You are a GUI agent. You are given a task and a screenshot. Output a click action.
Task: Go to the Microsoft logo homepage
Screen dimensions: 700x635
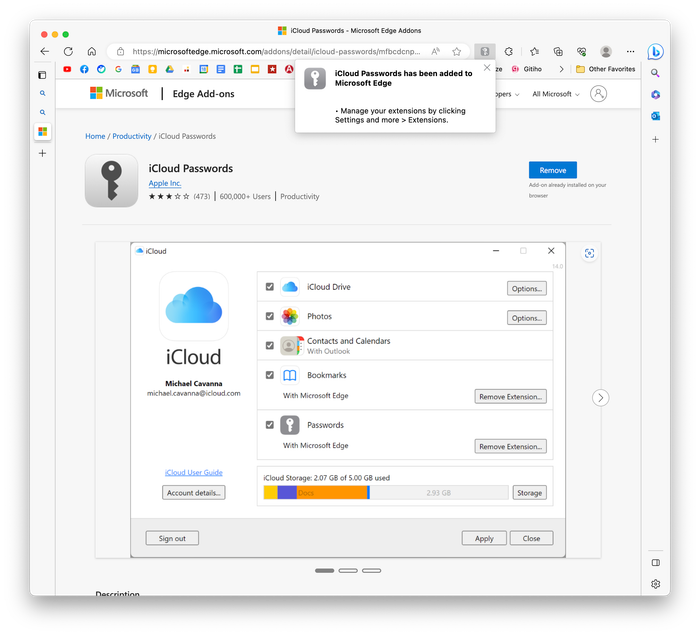119,93
